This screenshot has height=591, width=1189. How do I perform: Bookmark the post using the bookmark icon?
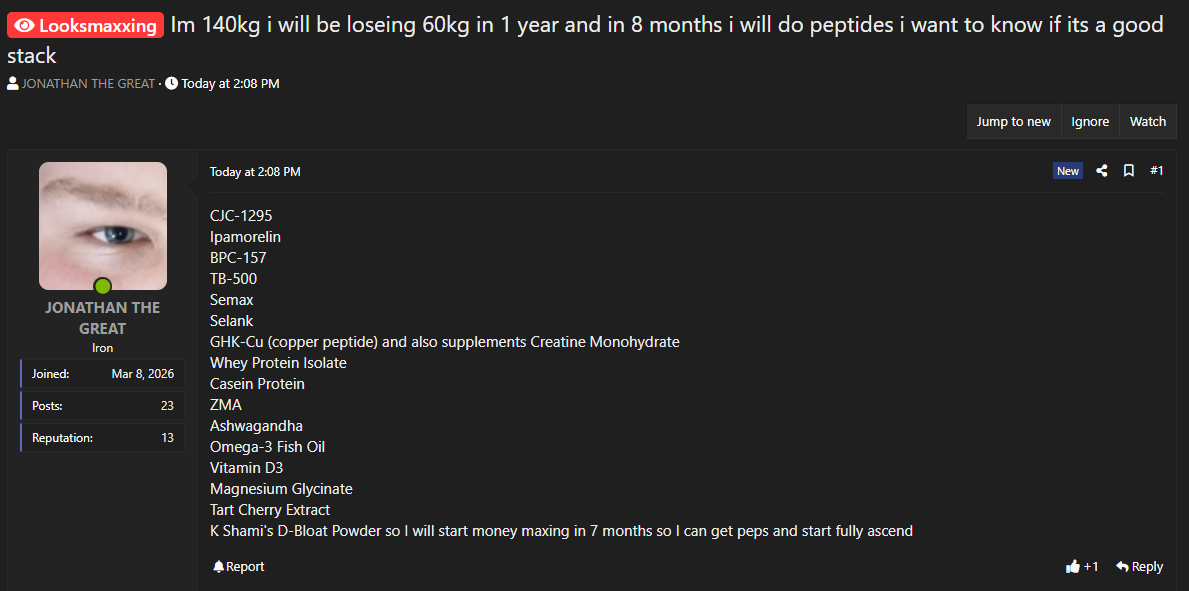(1129, 171)
